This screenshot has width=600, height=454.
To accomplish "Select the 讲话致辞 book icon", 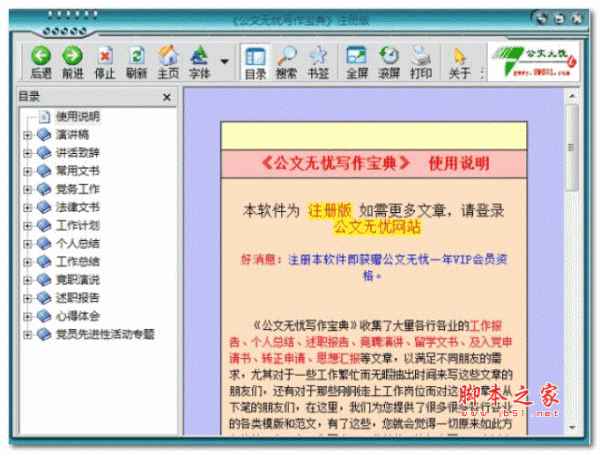I will tap(44, 153).
